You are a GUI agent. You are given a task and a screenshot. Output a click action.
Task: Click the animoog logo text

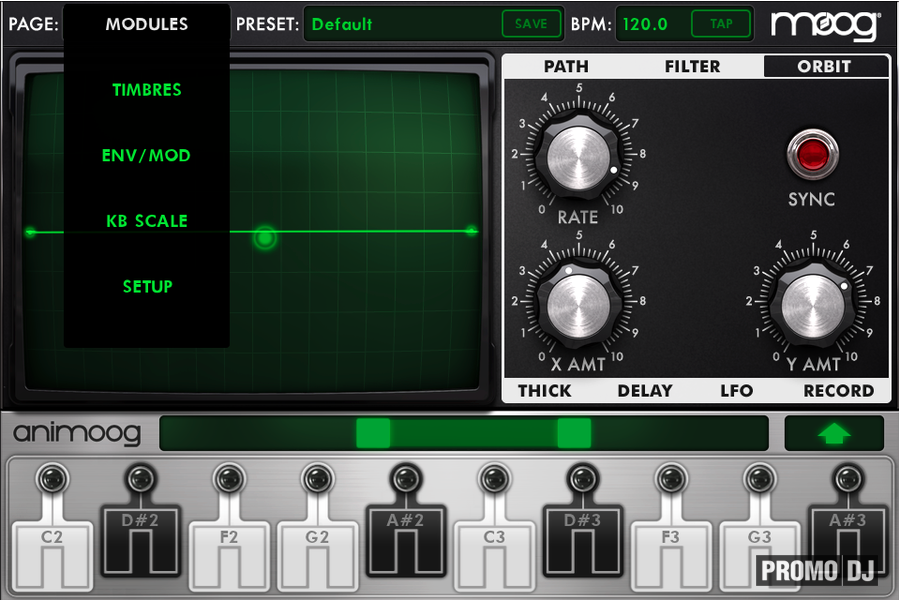coord(77,434)
